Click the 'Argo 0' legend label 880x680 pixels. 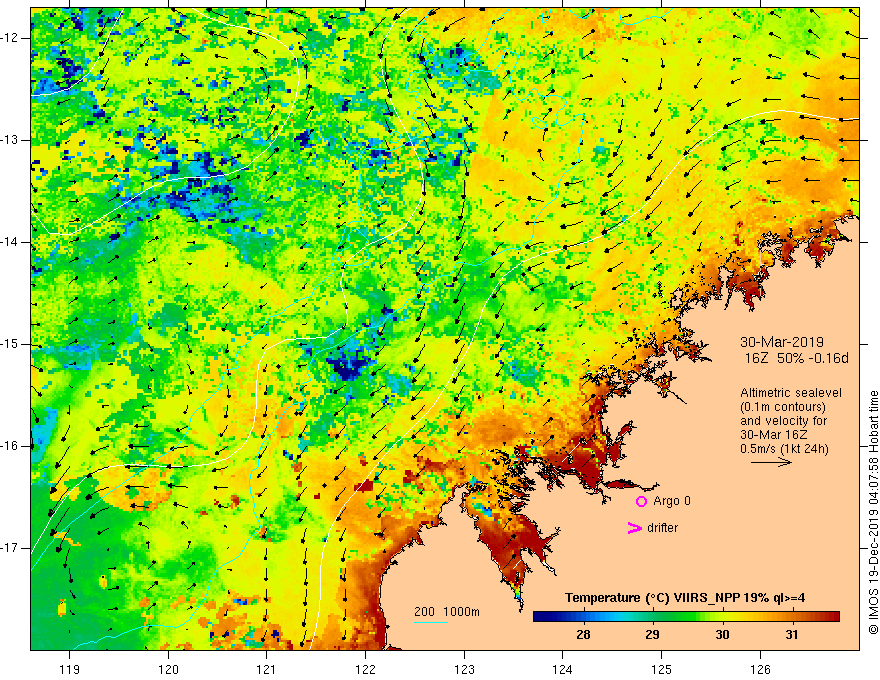pos(672,500)
